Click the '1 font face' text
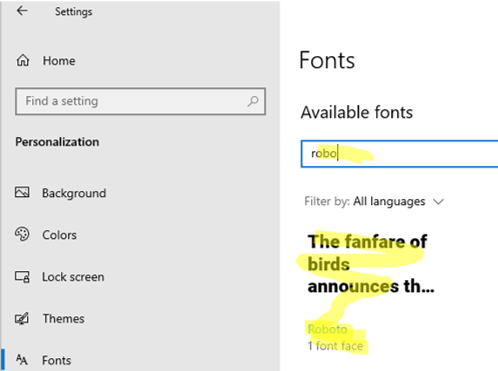 click(x=335, y=346)
